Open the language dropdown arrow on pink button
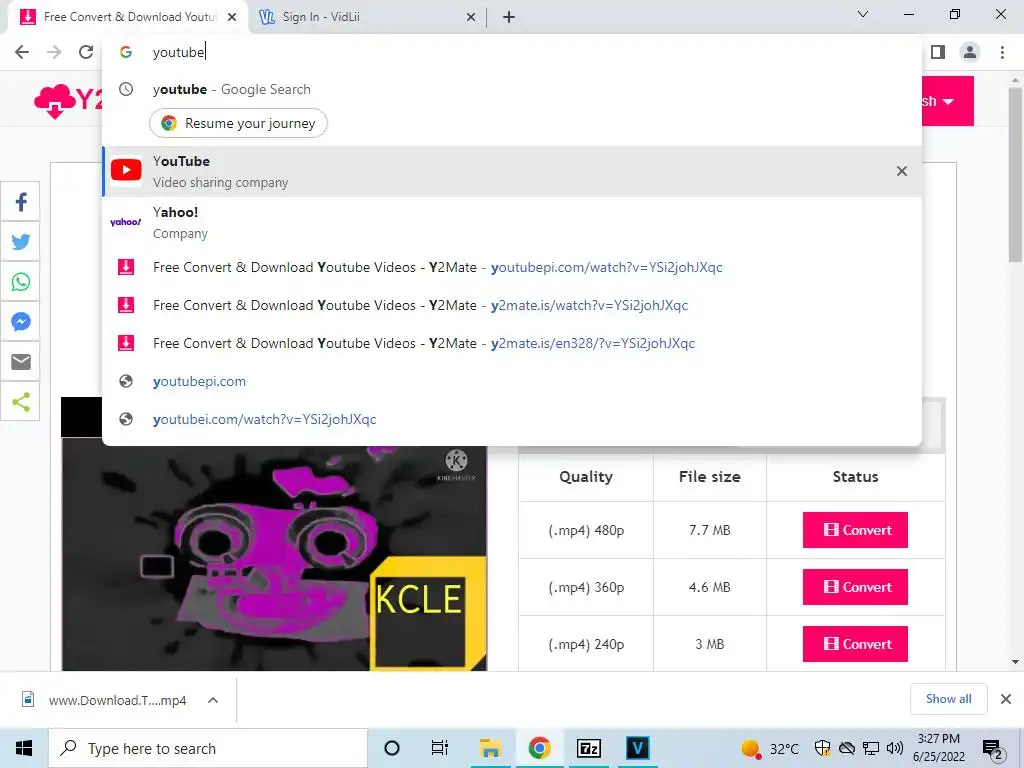The height and width of the screenshot is (768, 1024). [x=948, y=102]
